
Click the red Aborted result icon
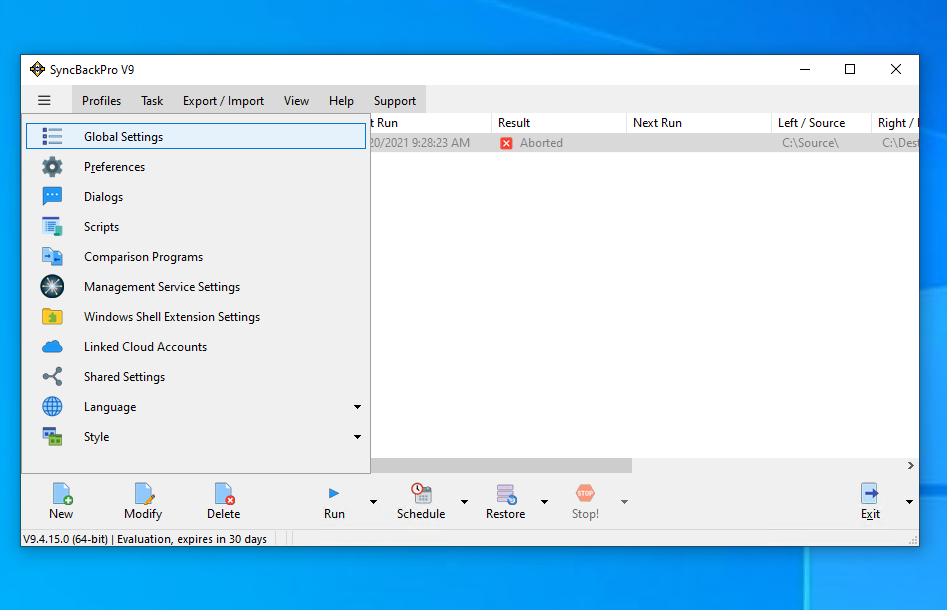point(506,143)
